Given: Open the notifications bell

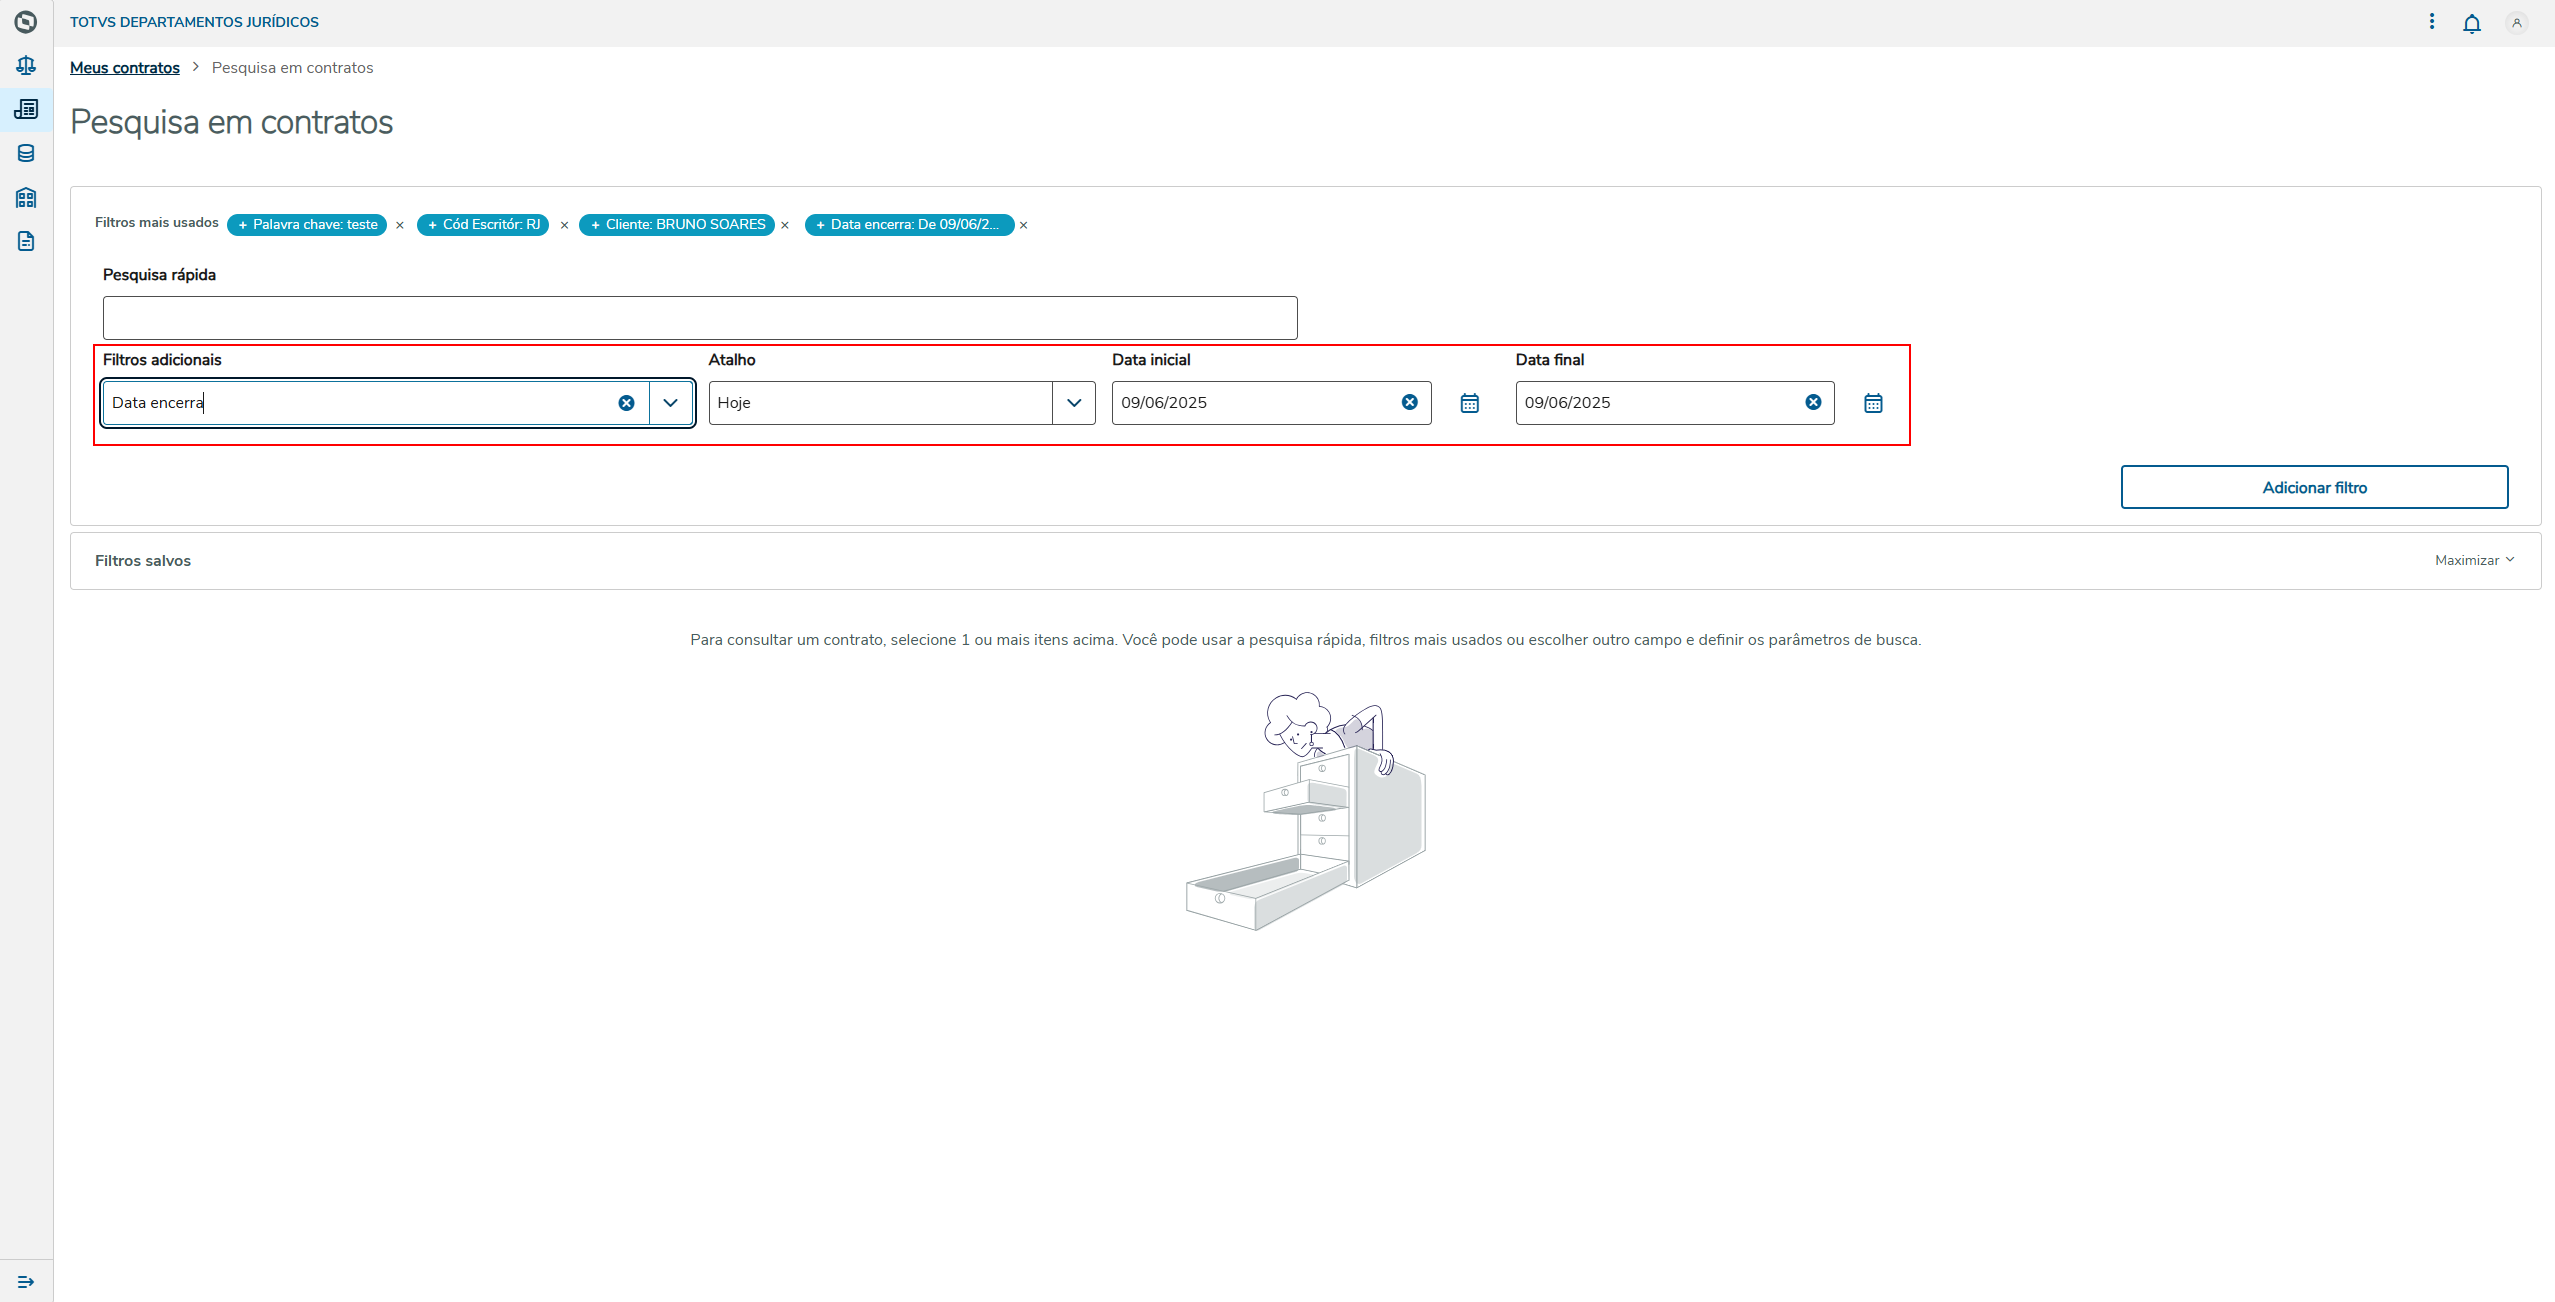Looking at the screenshot, I should pos(2471,23).
